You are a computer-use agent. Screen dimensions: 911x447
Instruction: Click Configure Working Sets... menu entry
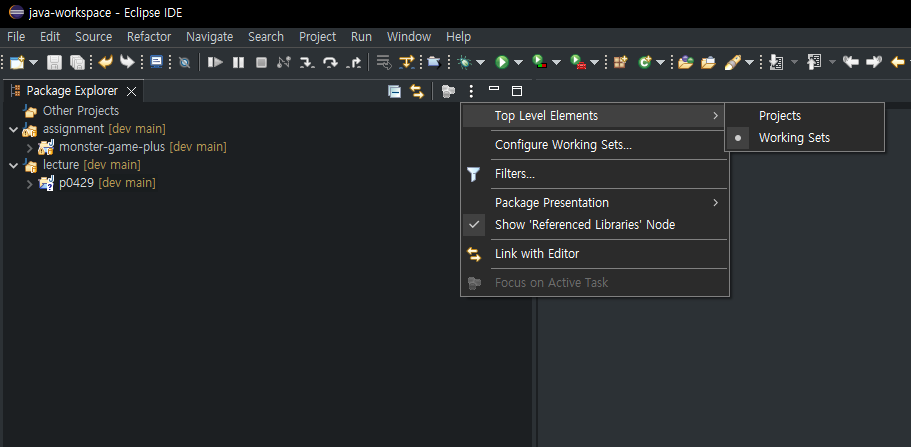(594, 145)
